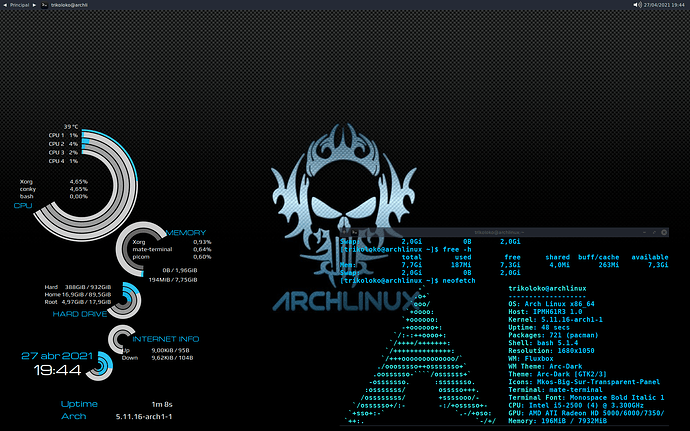Viewport: 690px width, 431px height.
Task: Click the '194MiB / 7,75GiB' memory value
Action: click(x=173, y=280)
